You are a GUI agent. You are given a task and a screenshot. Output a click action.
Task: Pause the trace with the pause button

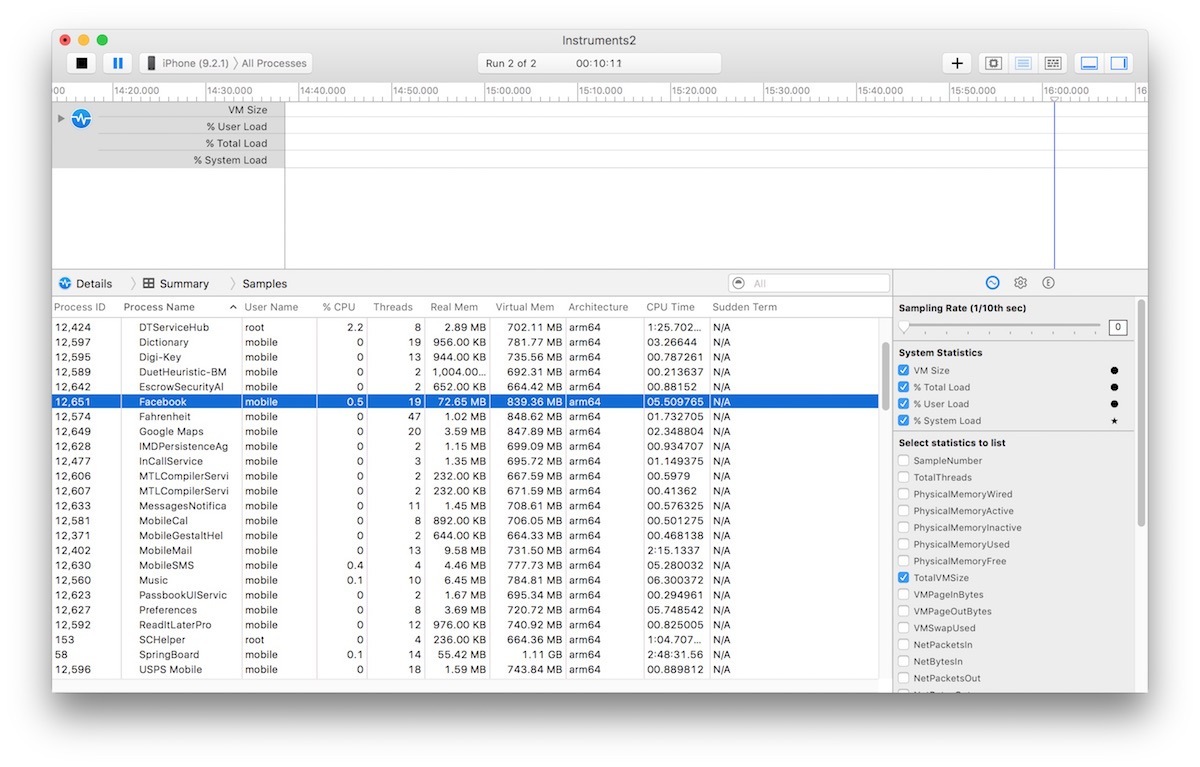coord(118,63)
